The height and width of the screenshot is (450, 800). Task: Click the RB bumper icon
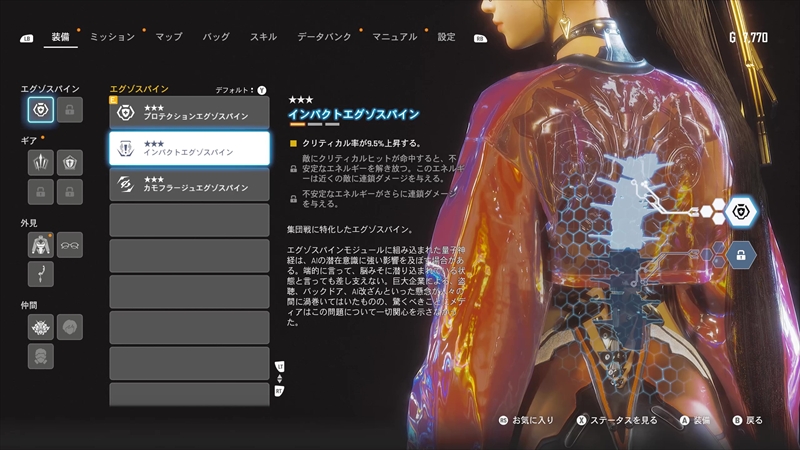[x=480, y=38]
